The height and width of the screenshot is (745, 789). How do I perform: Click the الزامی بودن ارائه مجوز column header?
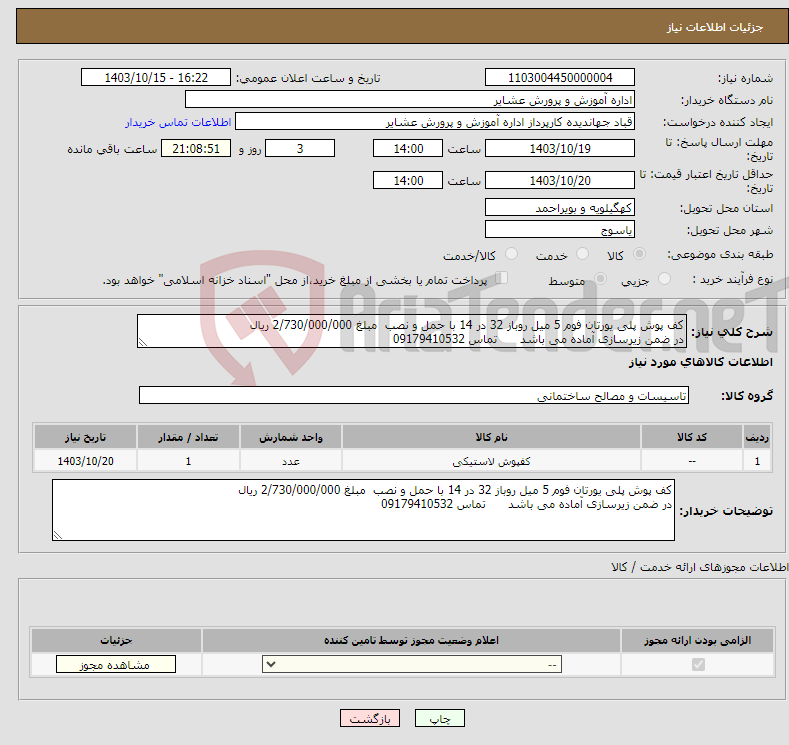[x=697, y=640]
